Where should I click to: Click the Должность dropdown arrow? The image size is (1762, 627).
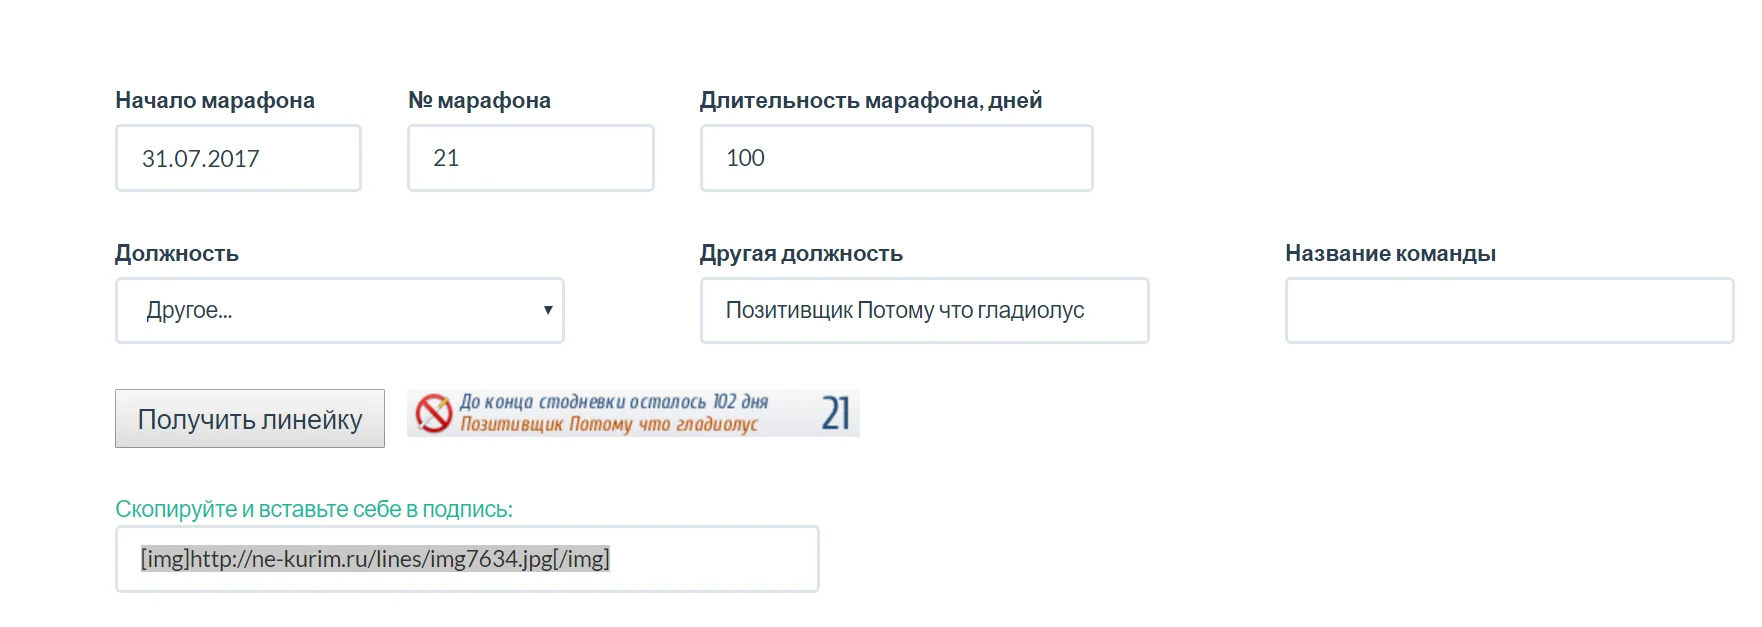click(547, 310)
